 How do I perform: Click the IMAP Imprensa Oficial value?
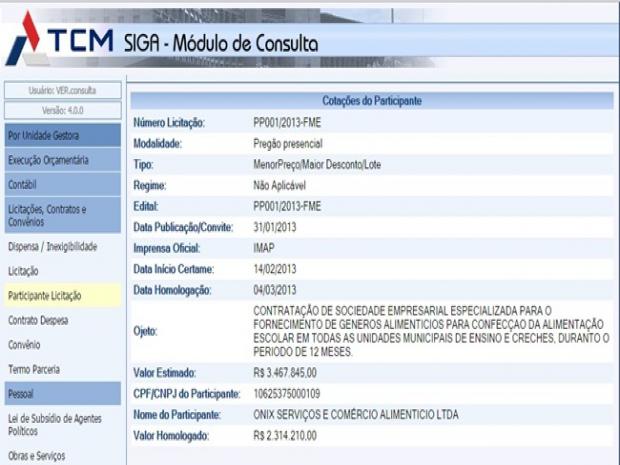[264, 248]
